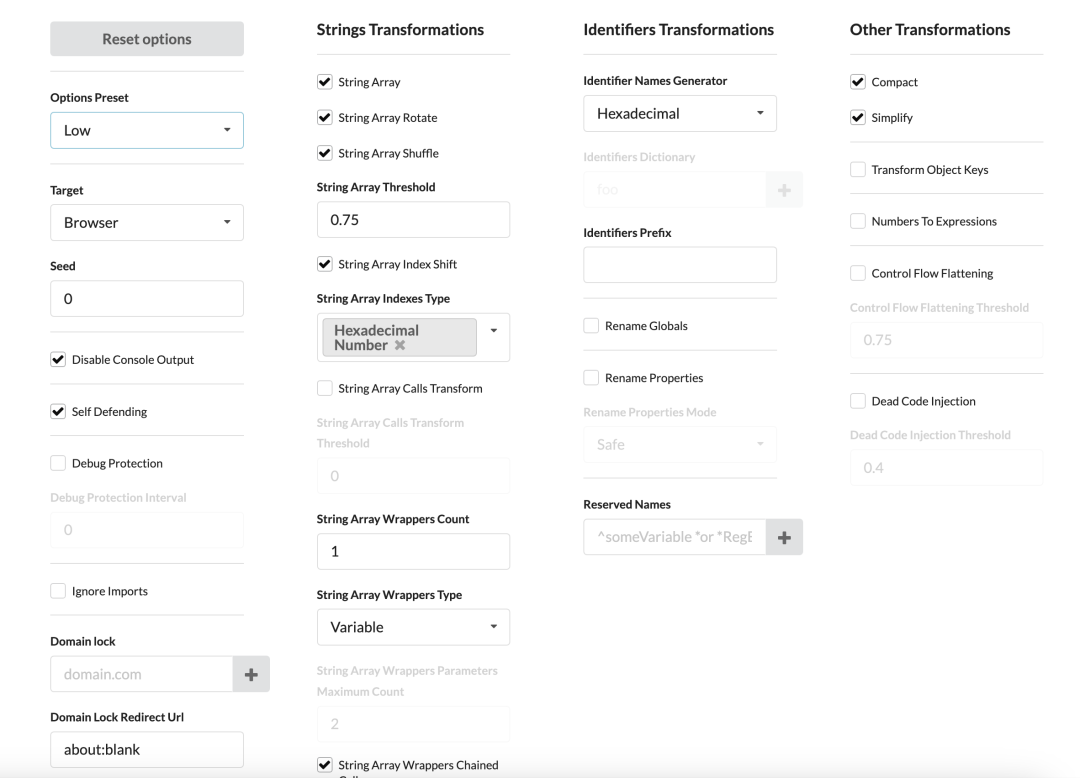Click the Seed input field
1080x778 pixels.
pos(147,299)
